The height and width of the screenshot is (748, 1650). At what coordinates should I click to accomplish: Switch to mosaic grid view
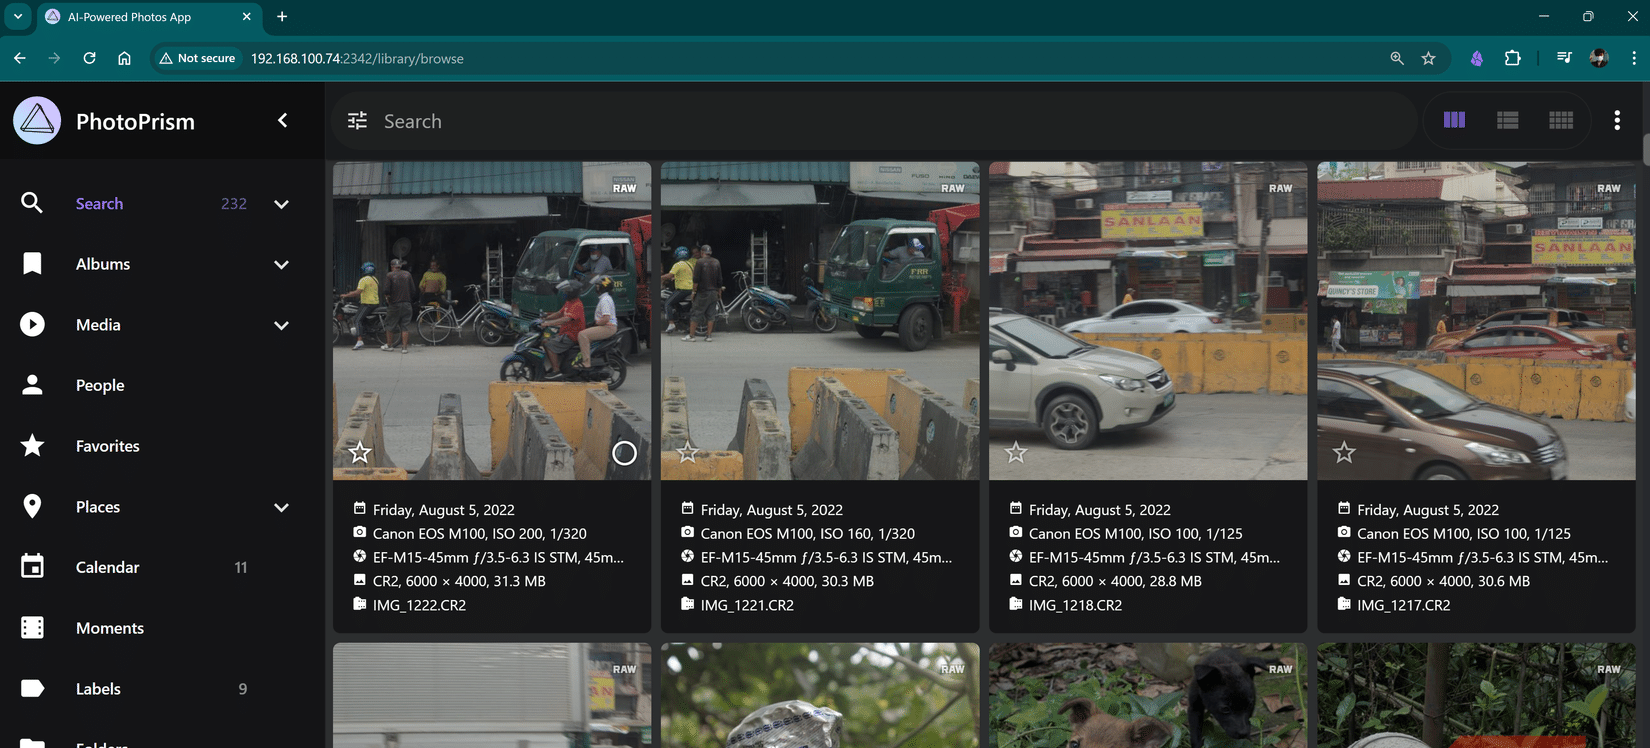[x=1561, y=120]
